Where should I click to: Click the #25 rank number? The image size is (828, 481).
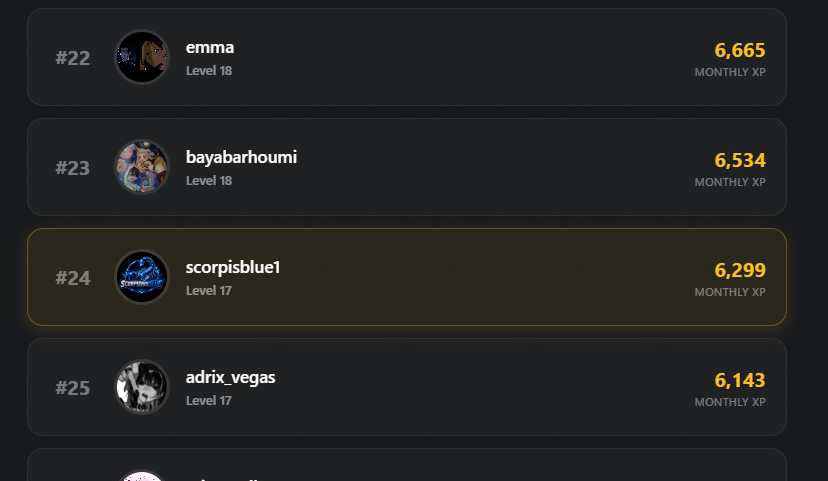pyautogui.click(x=72, y=388)
